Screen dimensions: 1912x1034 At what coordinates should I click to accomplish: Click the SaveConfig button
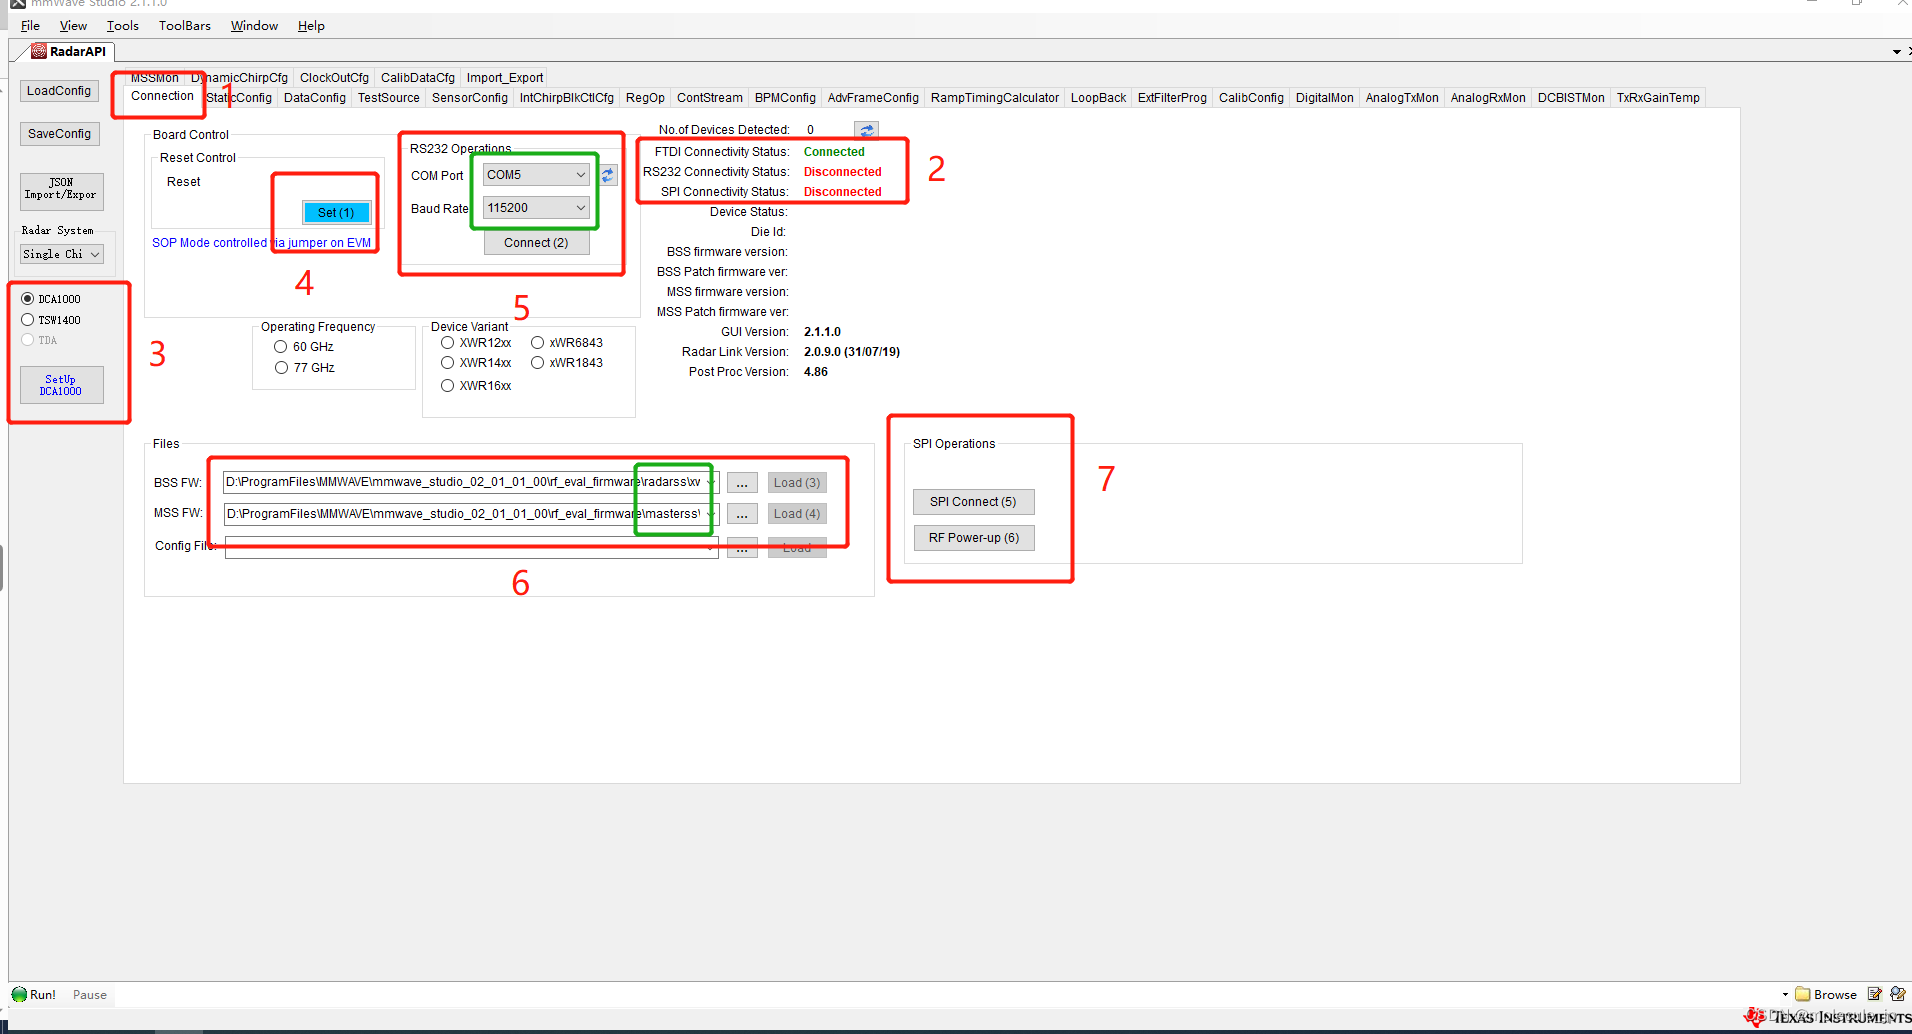(59, 134)
